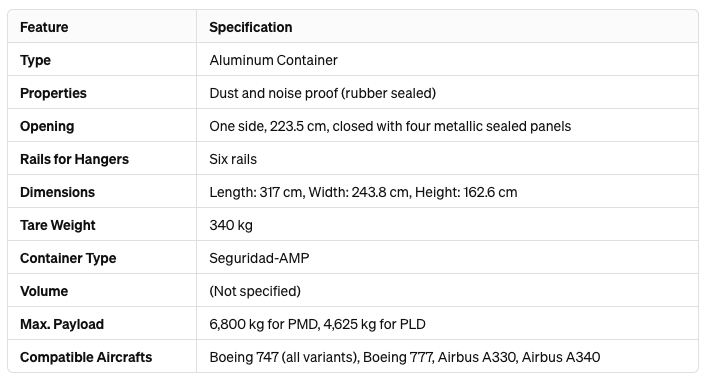Select the Type row label
This screenshot has width=706, height=379.
pyautogui.click(x=35, y=60)
